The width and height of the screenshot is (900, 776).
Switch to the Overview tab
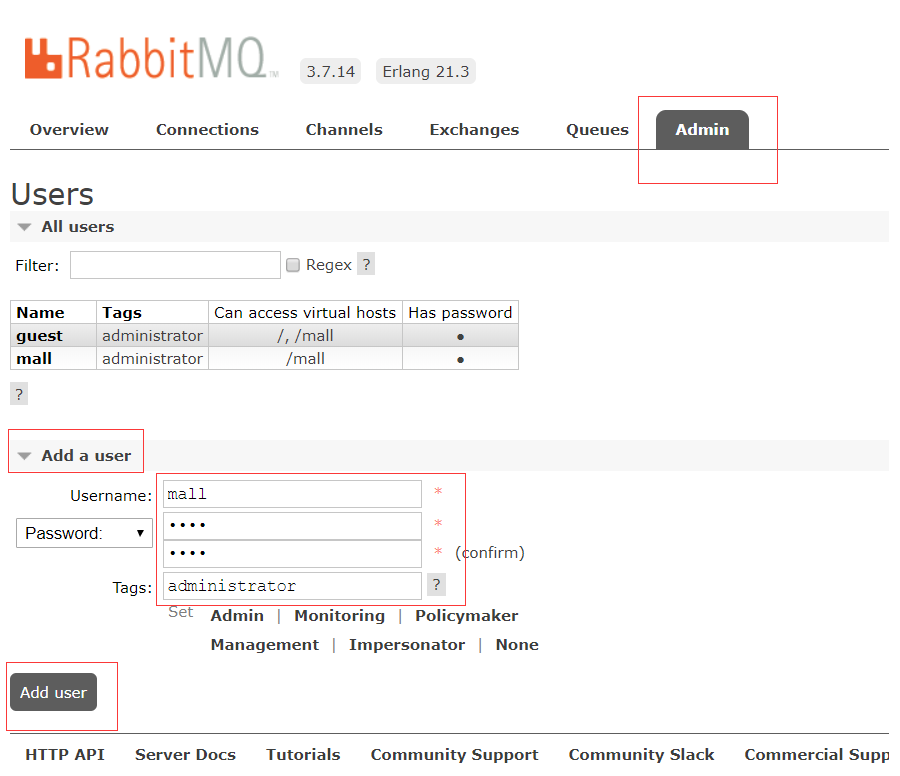click(69, 130)
